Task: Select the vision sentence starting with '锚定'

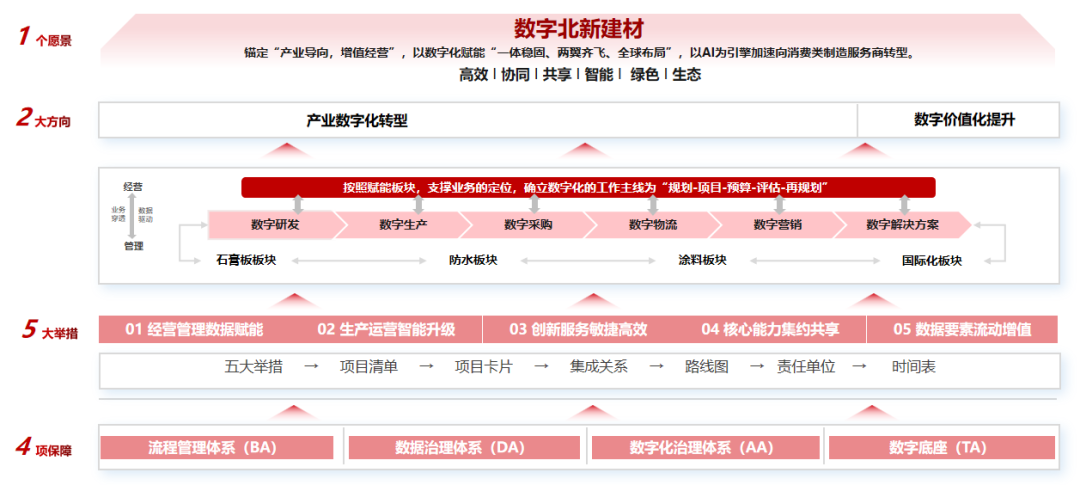Action: point(579,53)
